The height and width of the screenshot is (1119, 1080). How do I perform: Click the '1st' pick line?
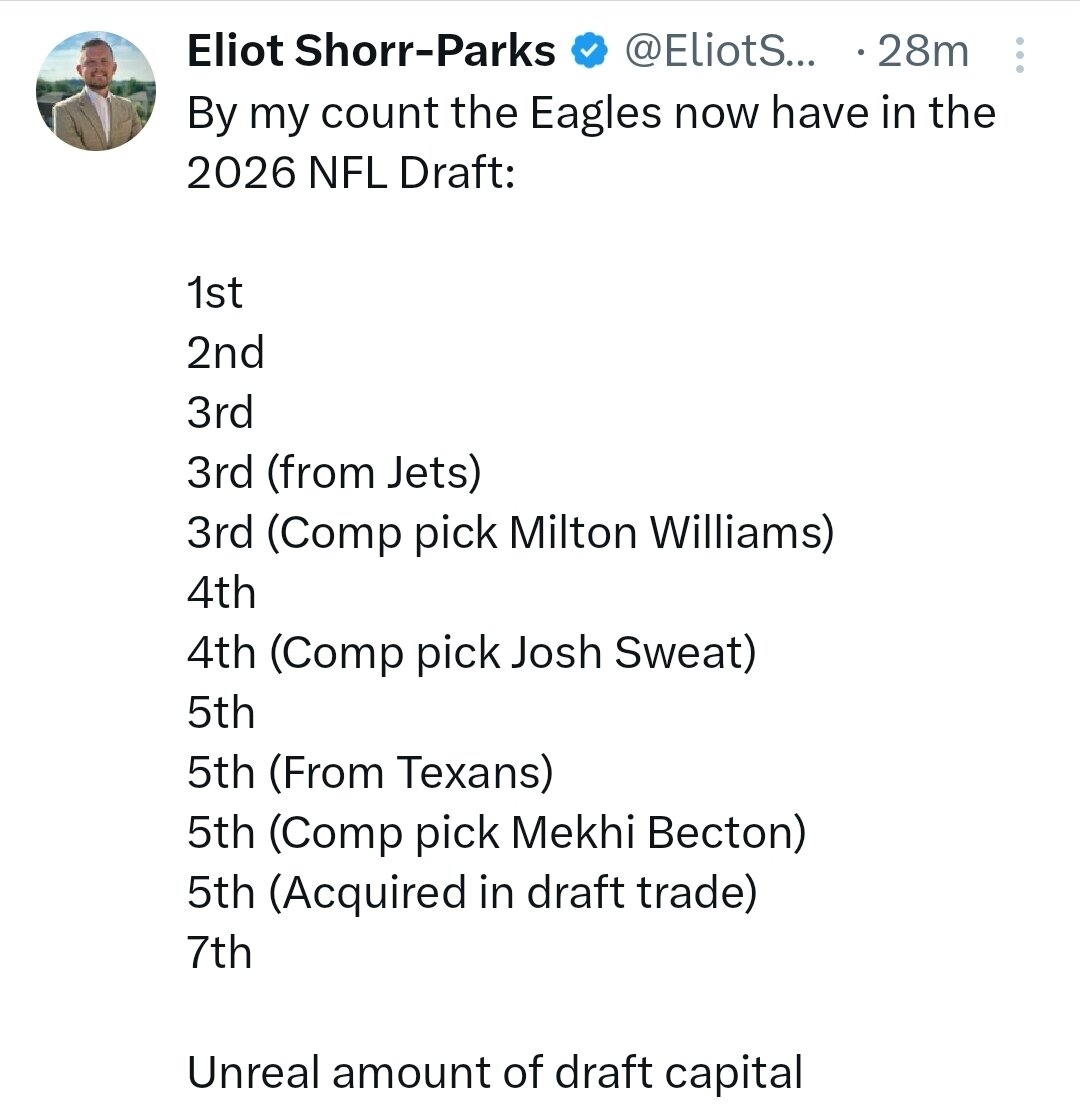(215, 292)
